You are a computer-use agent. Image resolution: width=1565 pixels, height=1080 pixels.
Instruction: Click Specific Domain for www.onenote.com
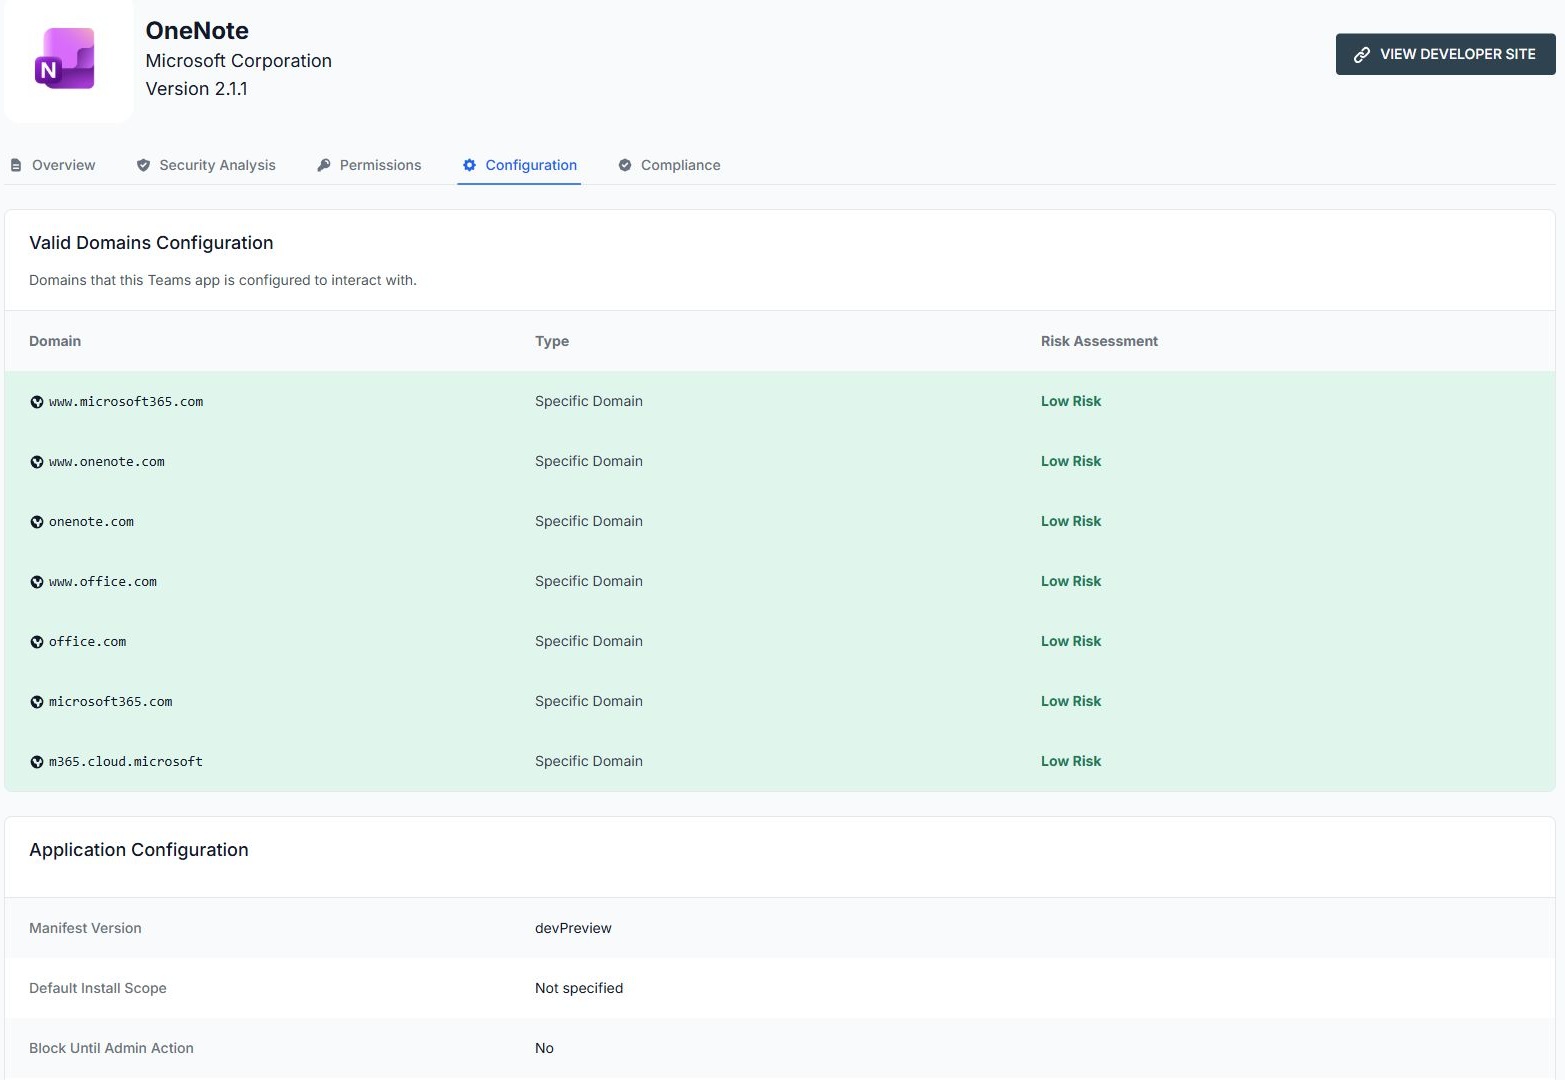[x=589, y=461]
